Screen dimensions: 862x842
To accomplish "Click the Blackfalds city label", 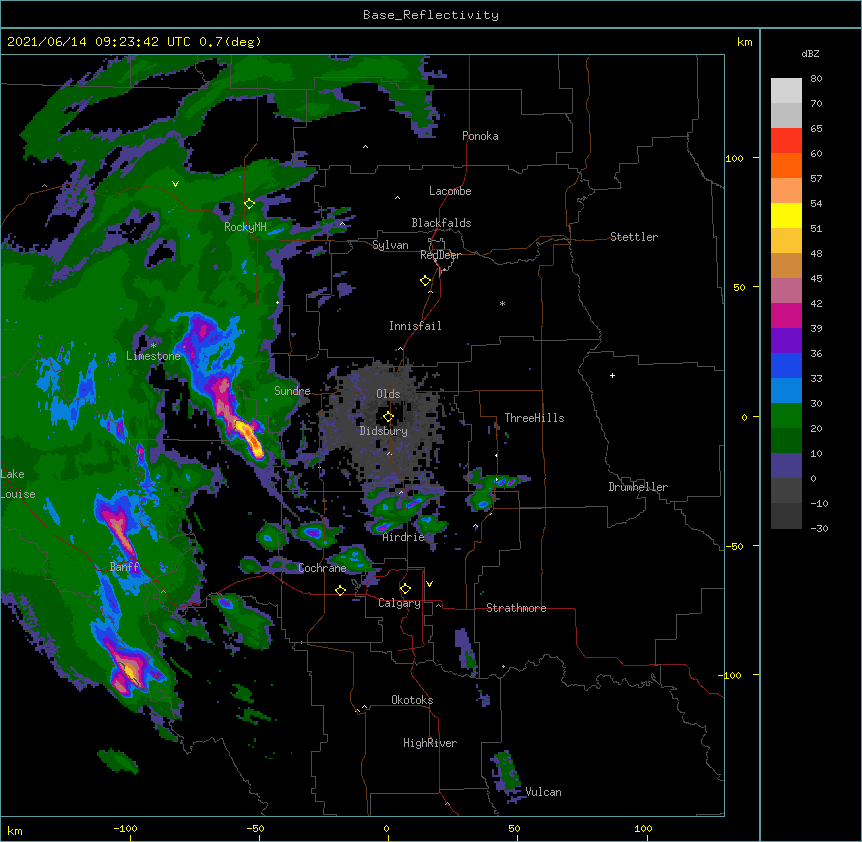I will (x=441, y=223).
